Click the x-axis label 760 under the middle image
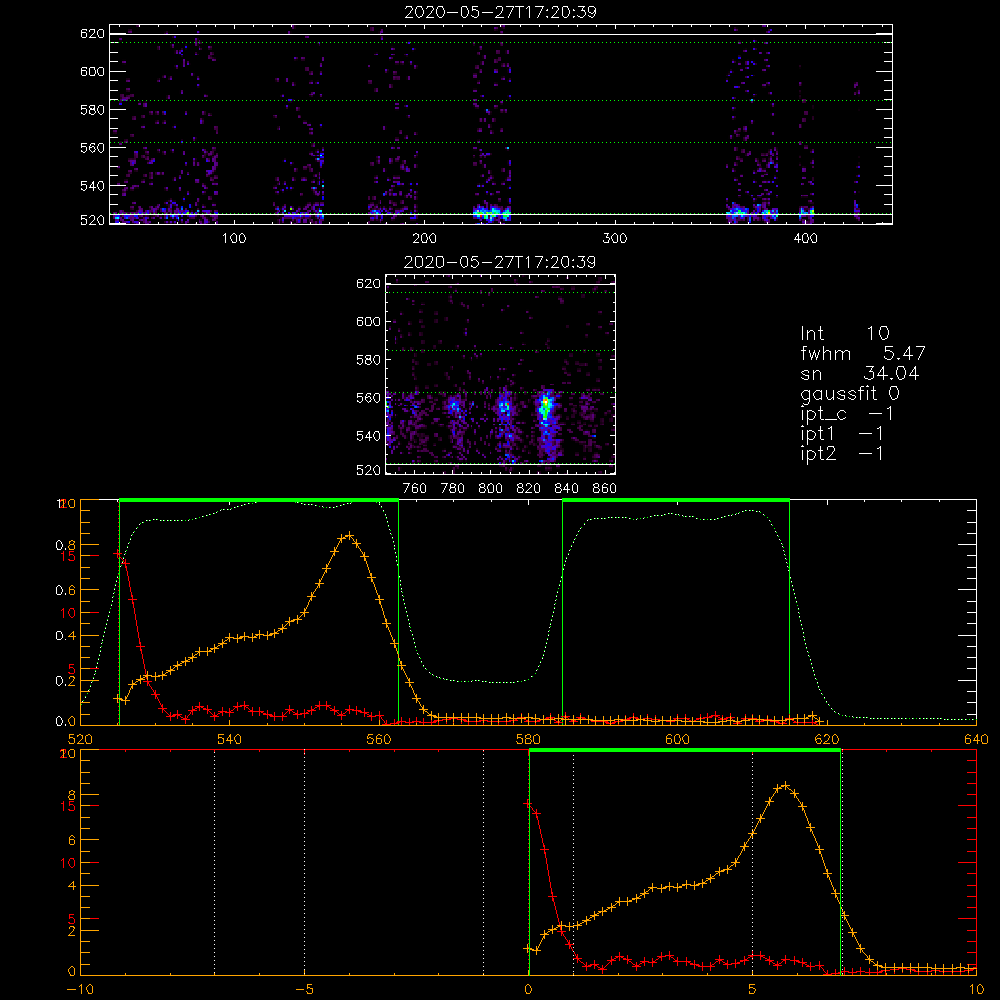Screen dimensions: 1000x1000 click(415, 489)
